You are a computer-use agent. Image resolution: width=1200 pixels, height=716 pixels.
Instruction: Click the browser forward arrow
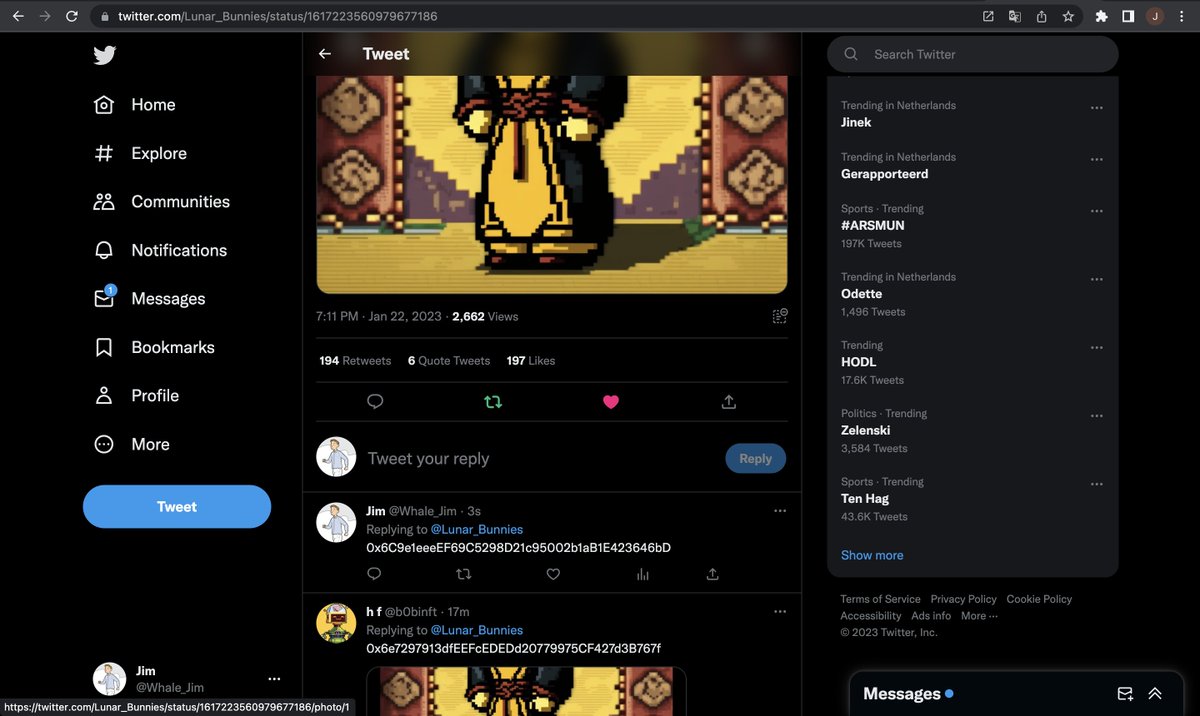pos(45,16)
